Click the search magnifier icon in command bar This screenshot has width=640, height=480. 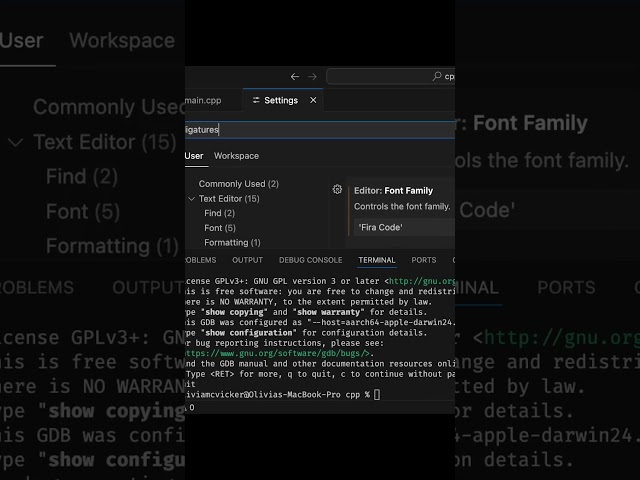(437, 76)
